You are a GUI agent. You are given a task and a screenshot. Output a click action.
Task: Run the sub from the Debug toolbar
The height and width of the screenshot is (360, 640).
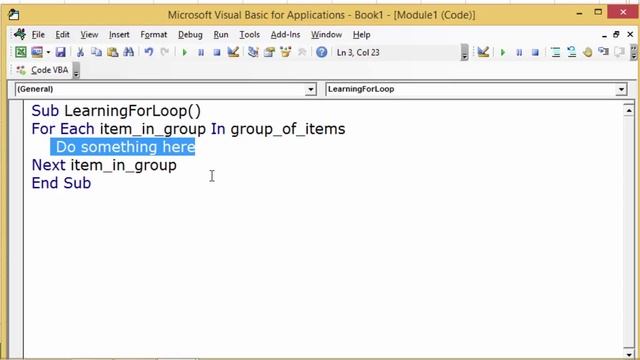(503, 52)
